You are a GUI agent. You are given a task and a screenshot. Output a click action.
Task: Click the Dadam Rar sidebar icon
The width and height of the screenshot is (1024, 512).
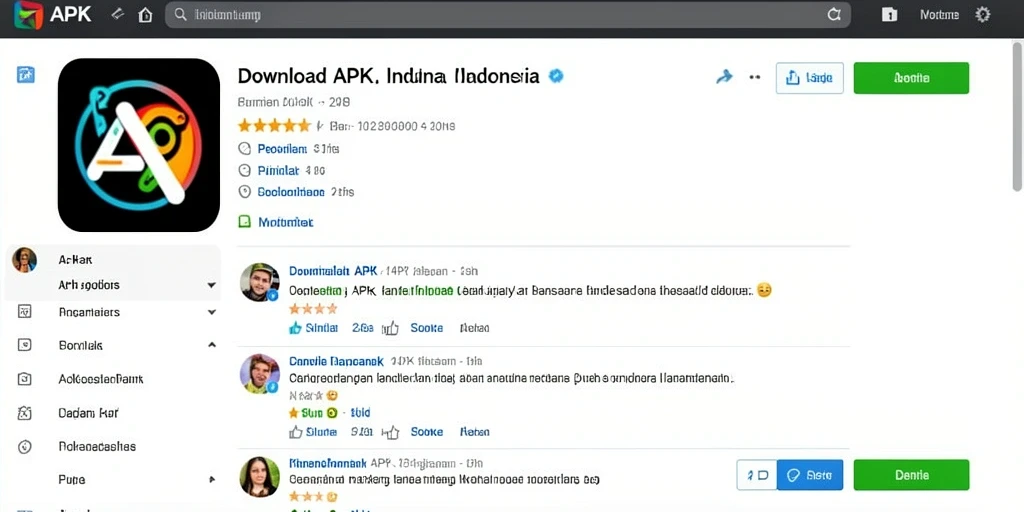pos(24,413)
